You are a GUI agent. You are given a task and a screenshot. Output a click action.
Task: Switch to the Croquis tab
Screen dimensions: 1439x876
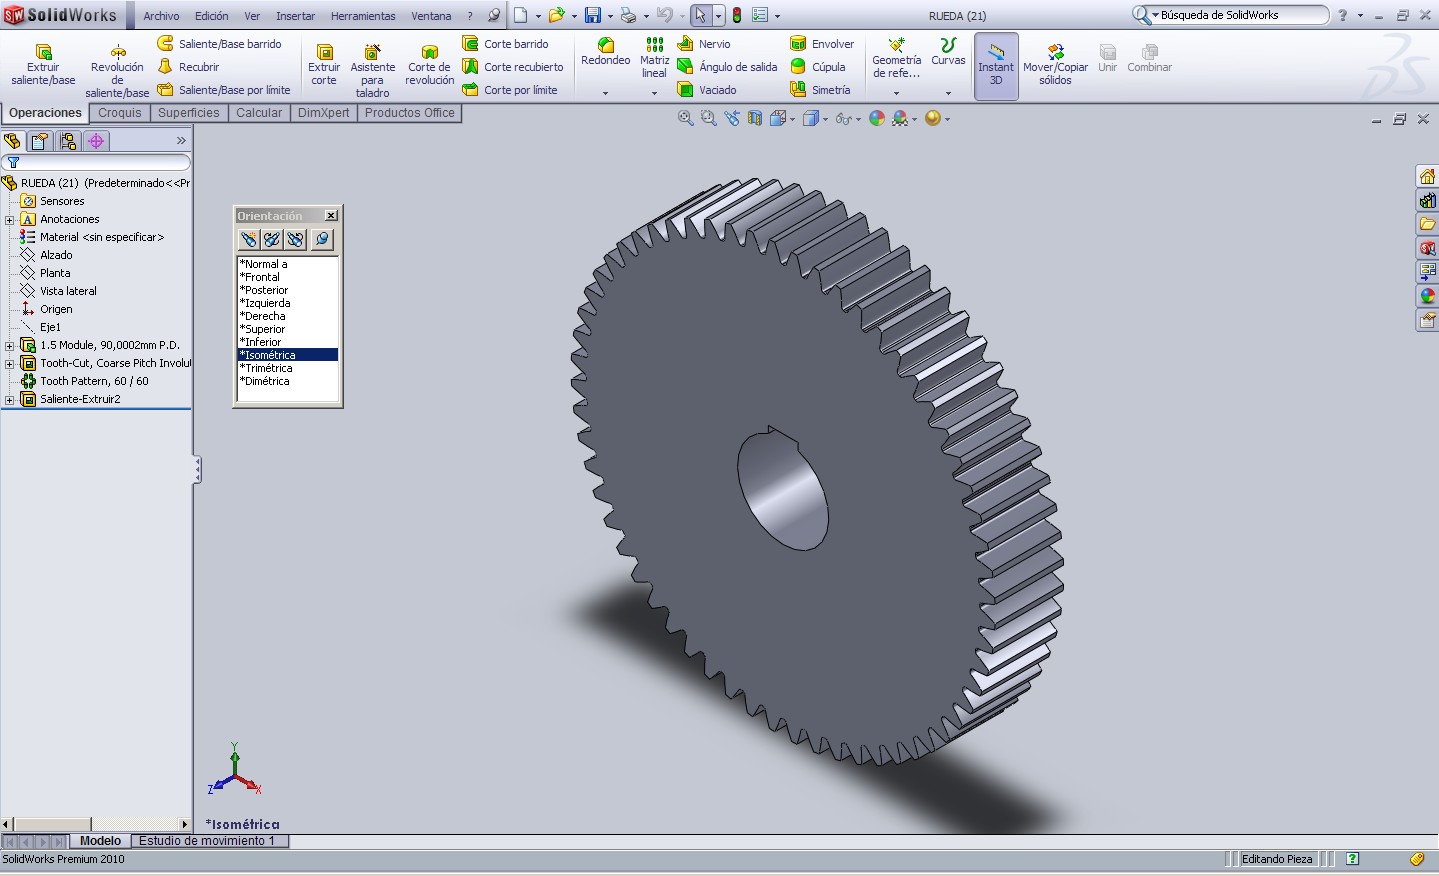pos(120,113)
